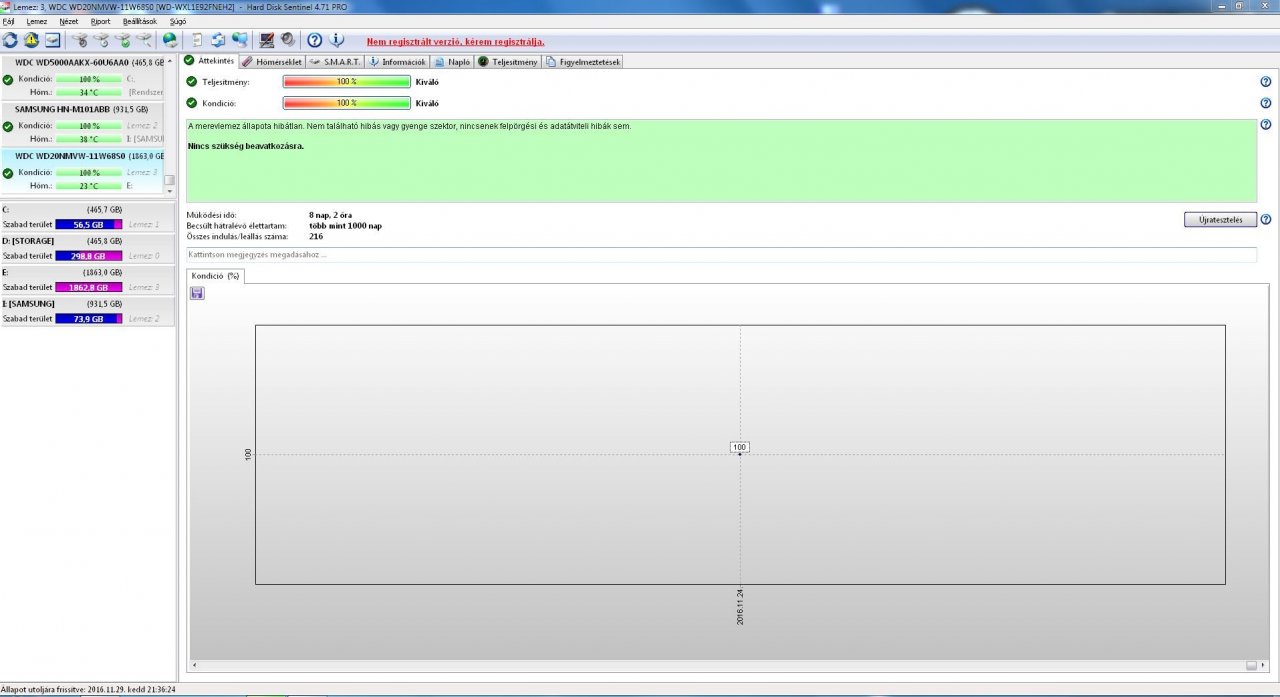Click the Nem regisztrált verzió registration link
1280x697 pixels.
[455, 42]
